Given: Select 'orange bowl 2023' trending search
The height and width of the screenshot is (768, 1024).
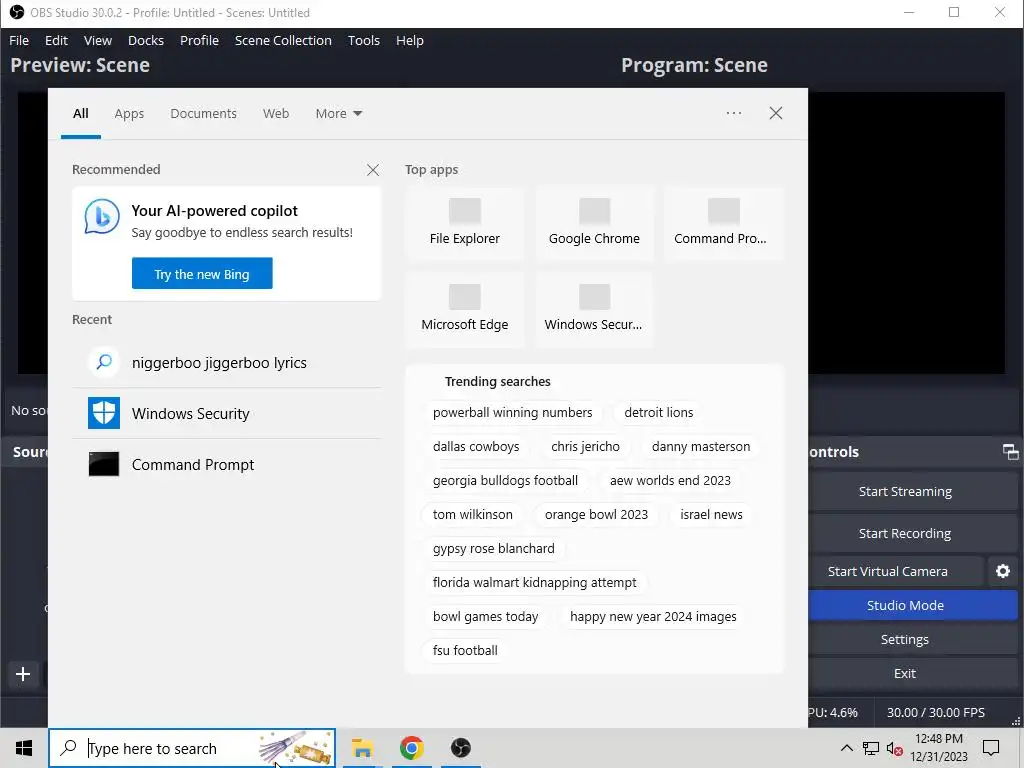Looking at the screenshot, I should click(x=596, y=515).
